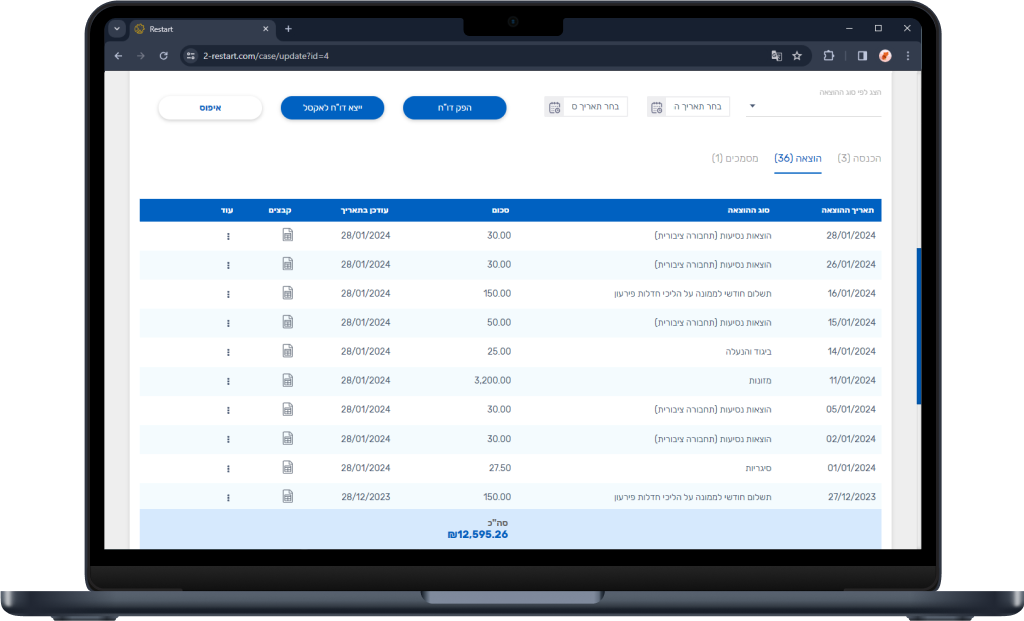Toggle the browser side panel icon
The height and width of the screenshot is (621, 1024).
point(862,56)
